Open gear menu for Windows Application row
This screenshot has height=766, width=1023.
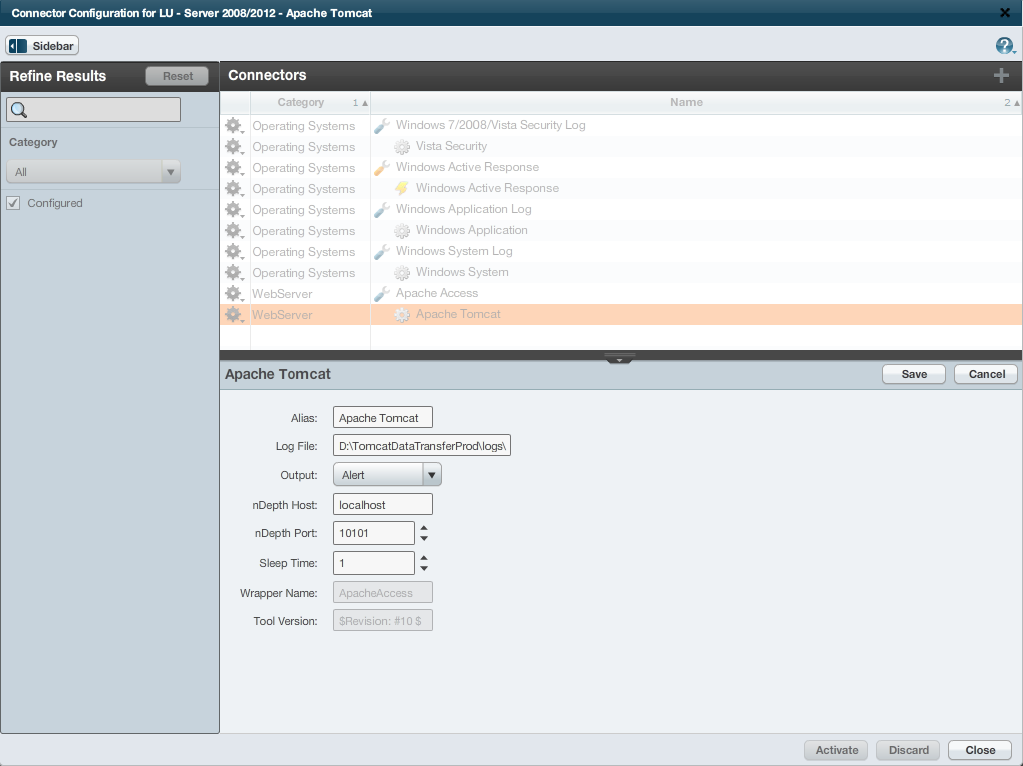(x=234, y=230)
